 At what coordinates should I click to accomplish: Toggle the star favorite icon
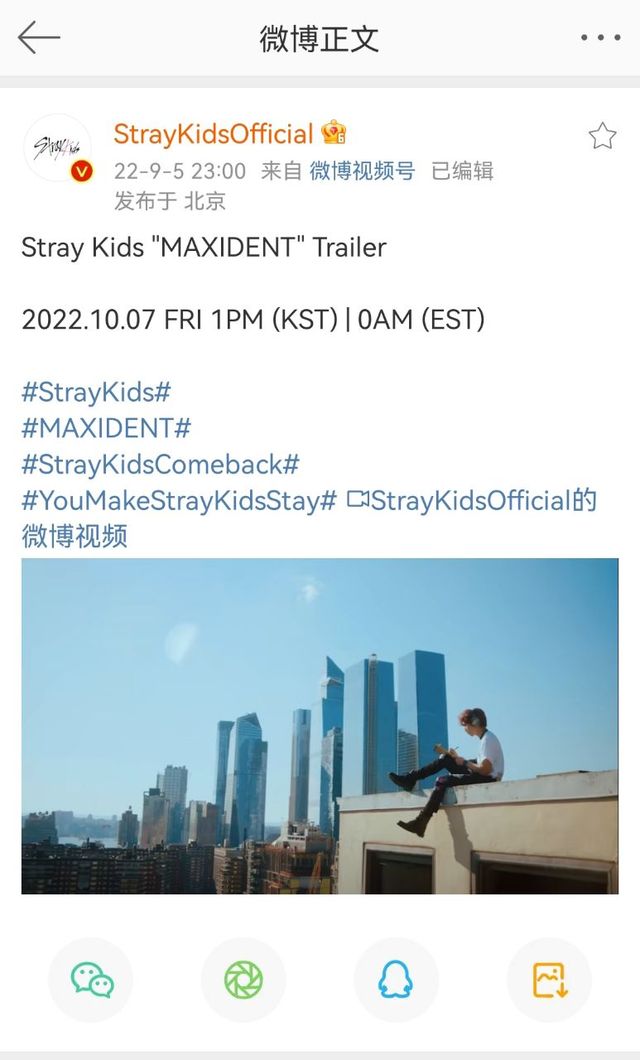pos(602,136)
